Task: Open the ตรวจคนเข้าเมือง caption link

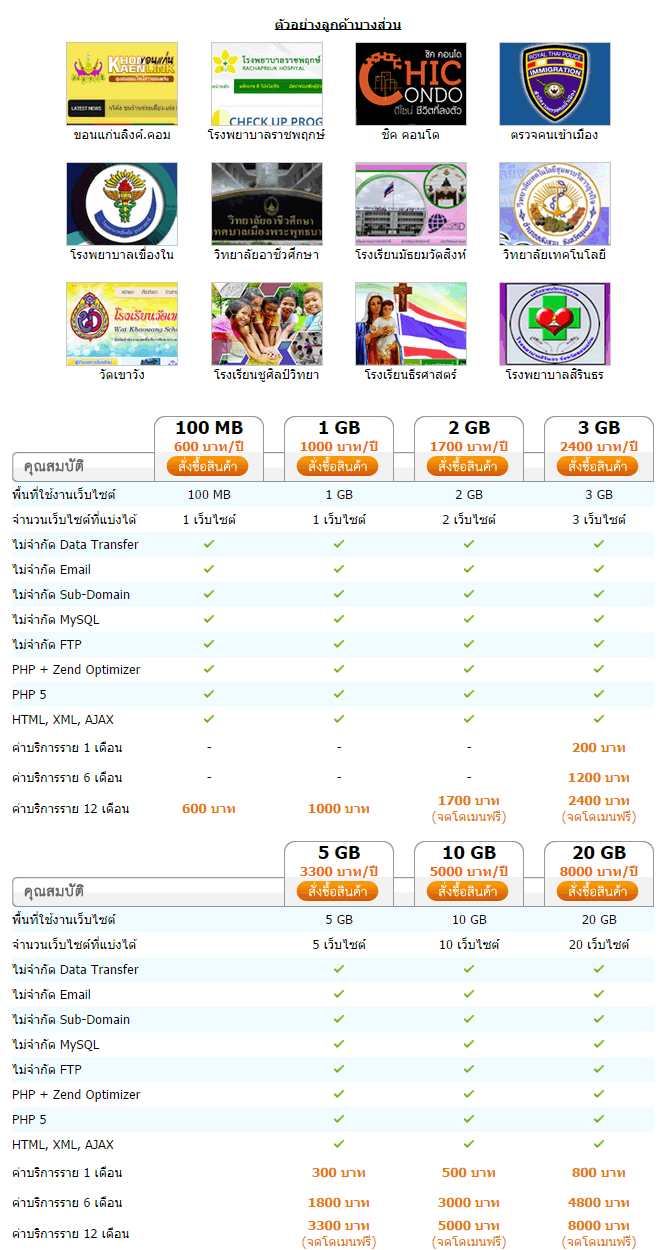Action: coord(555,135)
